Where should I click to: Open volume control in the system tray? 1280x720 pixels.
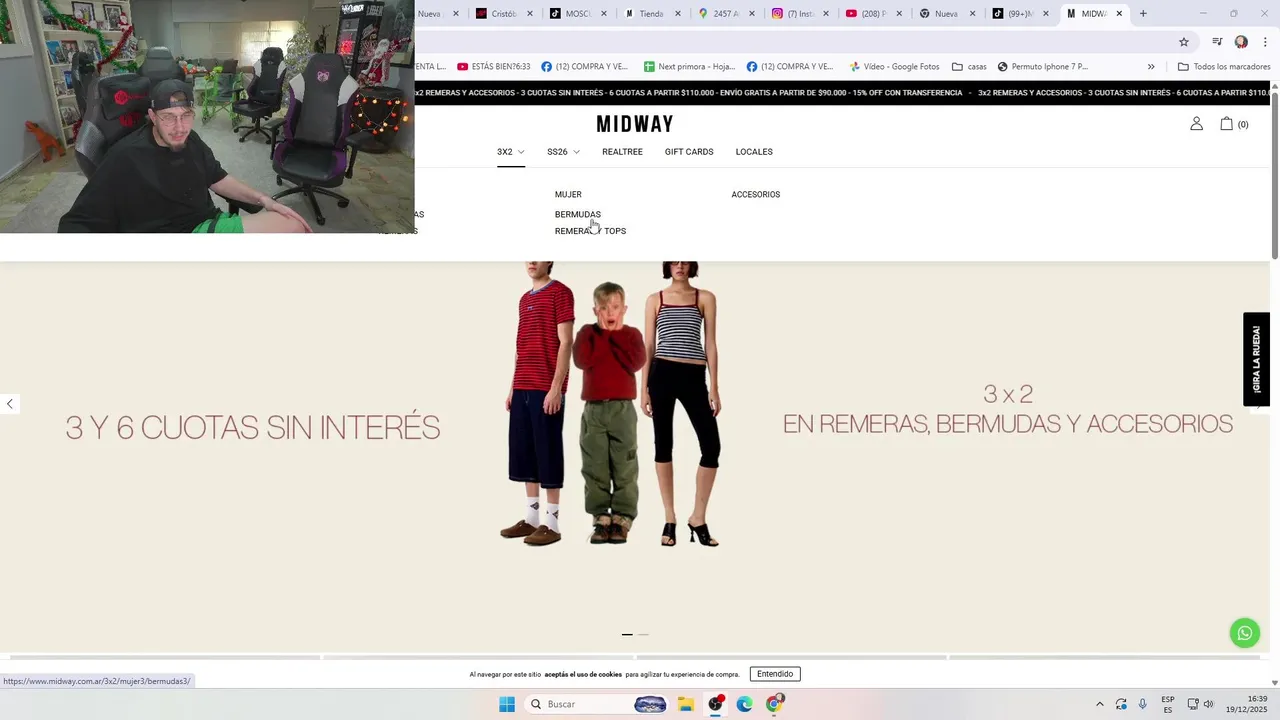(1208, 704)
